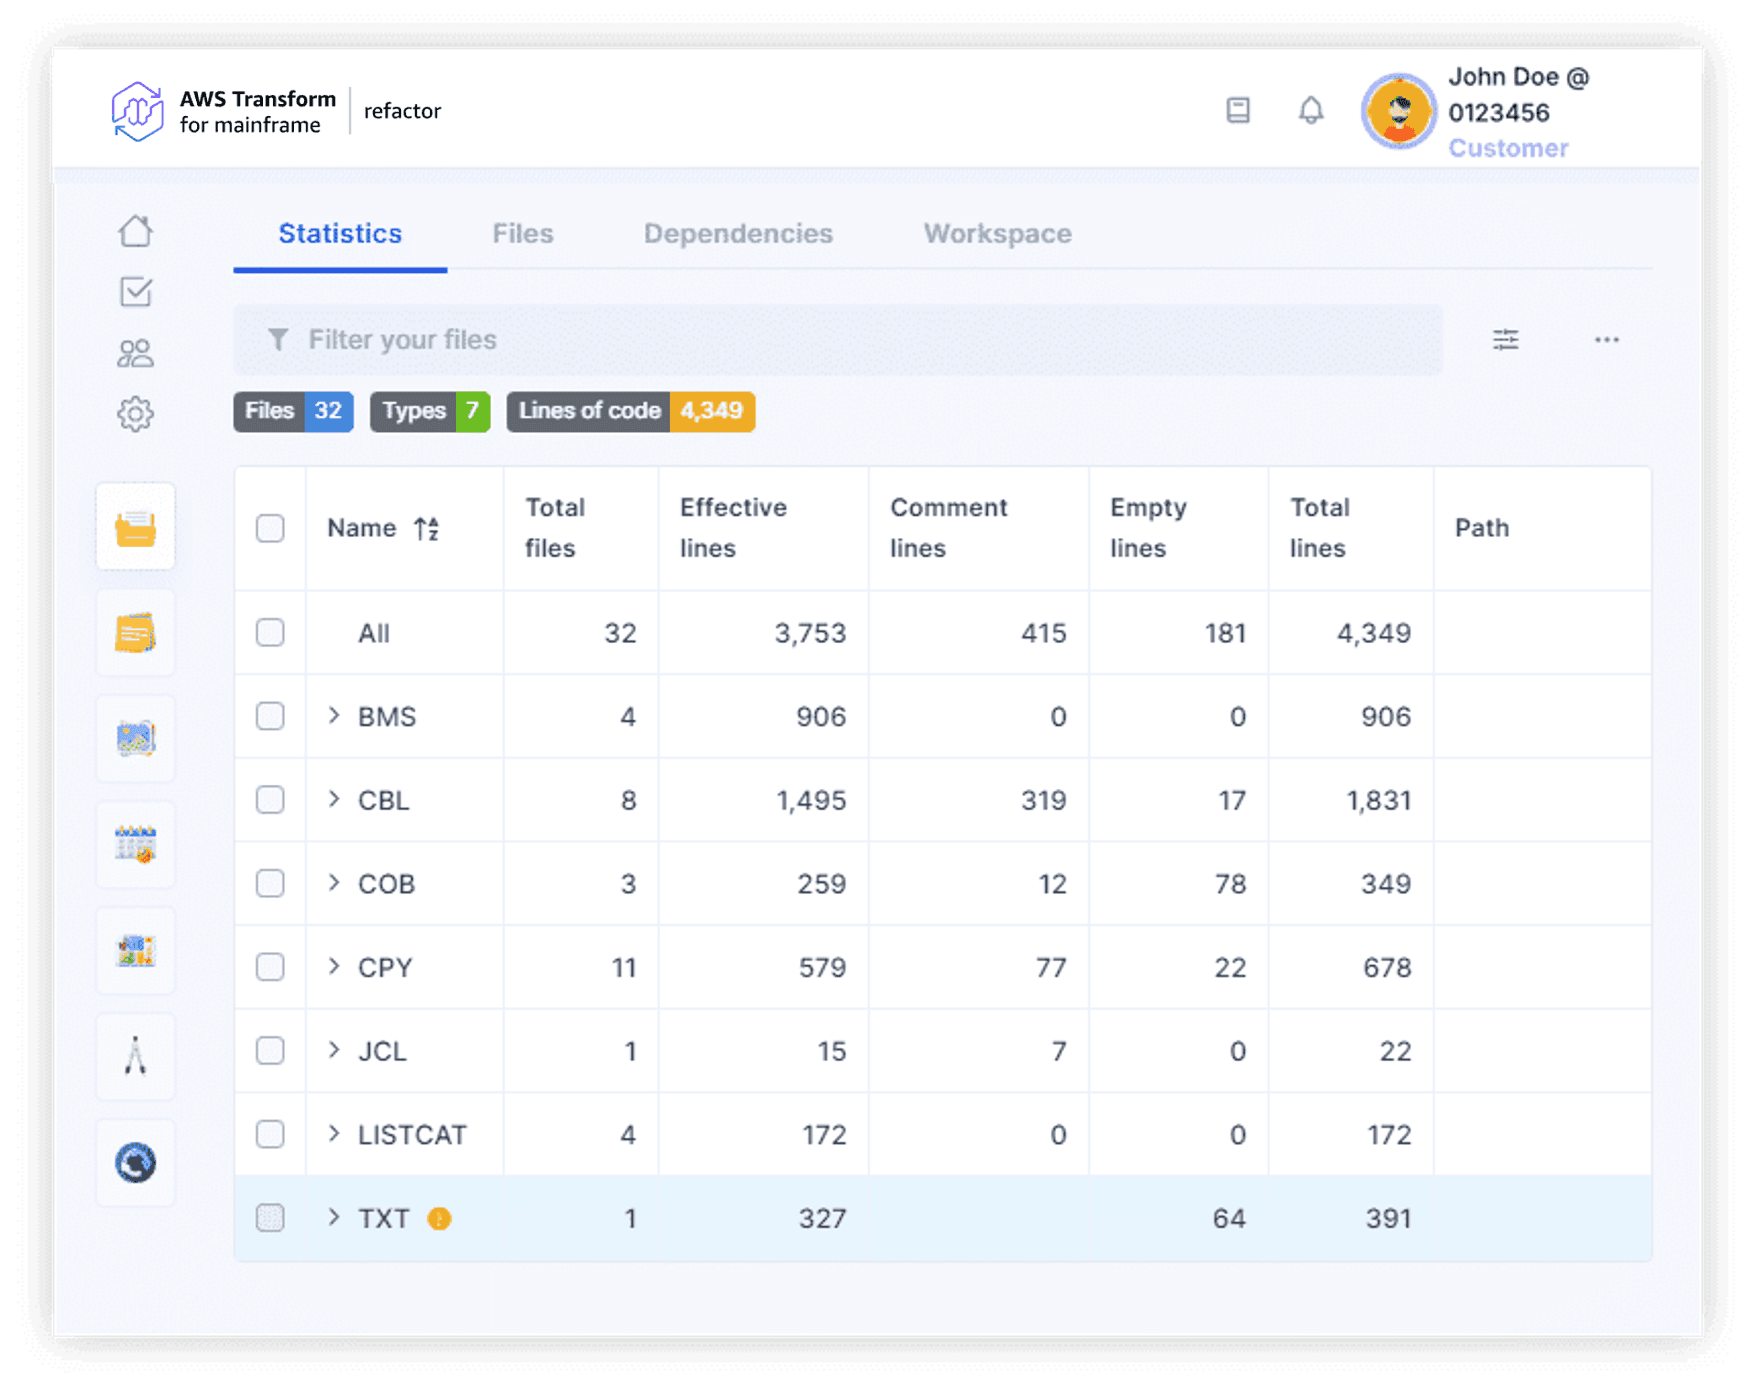Screen dimensions: 1756x1384
Task: Expand the LISTCAT row chevron
Action: [x=334, y=1134]
